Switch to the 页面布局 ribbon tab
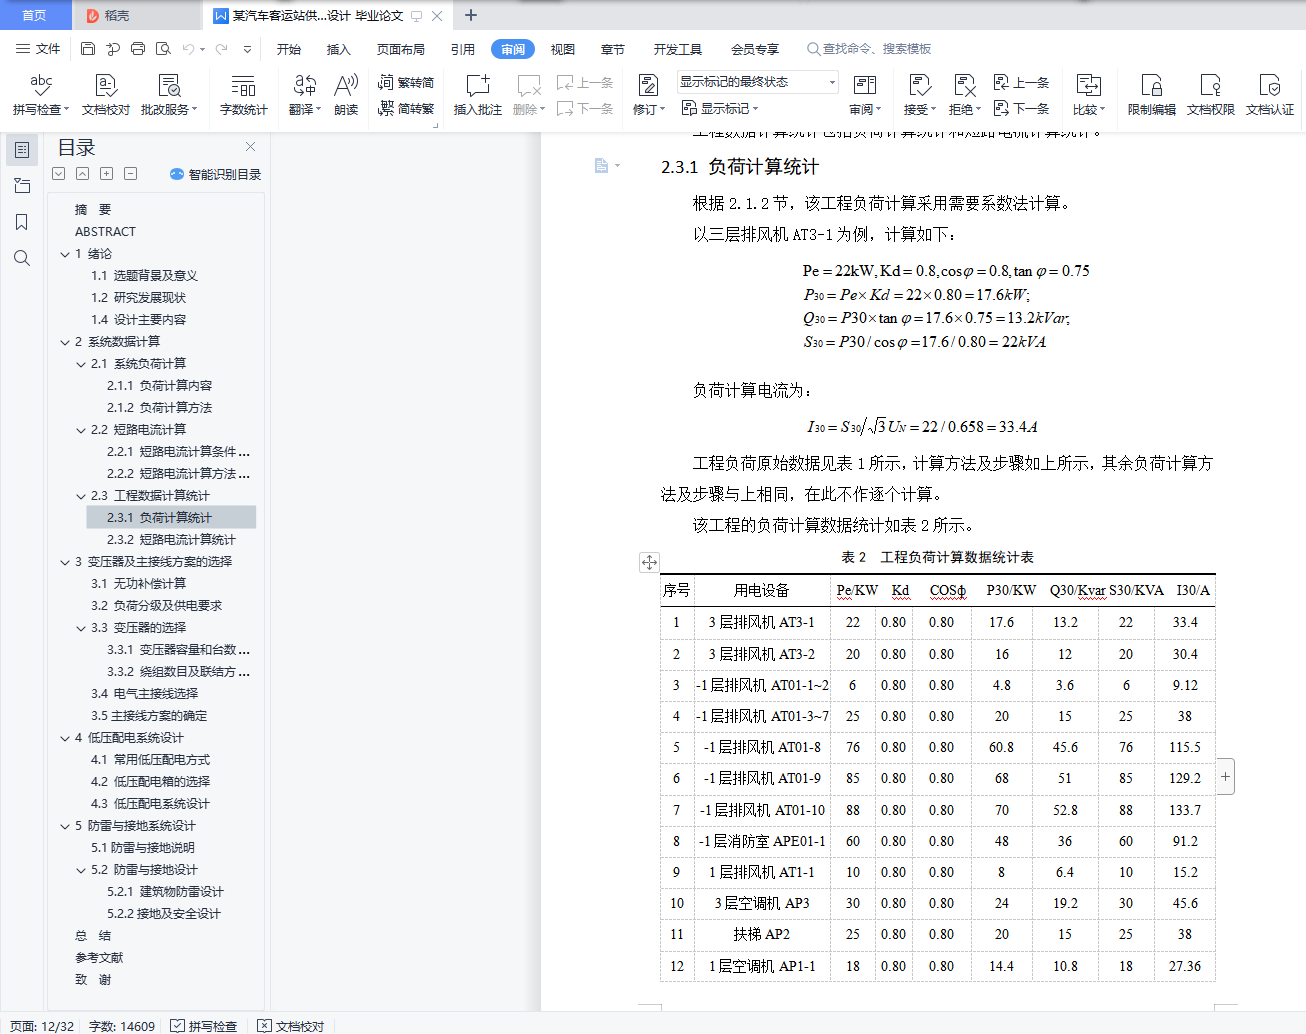The width and height of the screenshot is (1306, 1034). pos(401,49)
